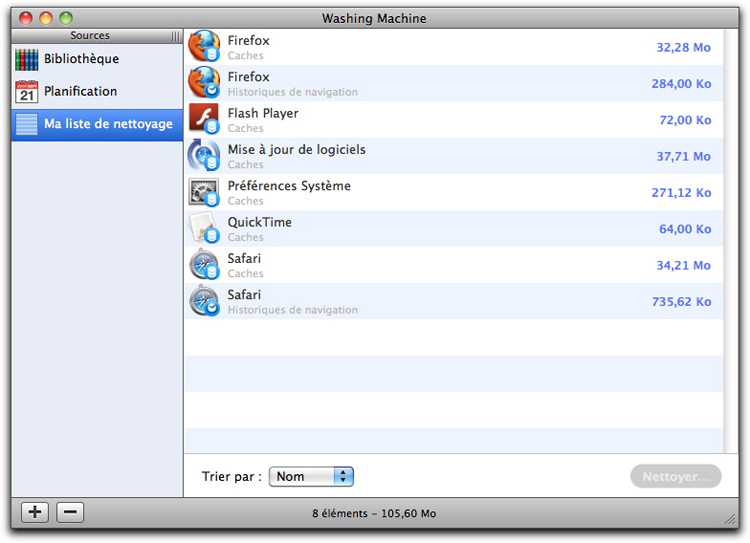Click the Ma liste de nettoyage list icon

[x=27, y=124]
